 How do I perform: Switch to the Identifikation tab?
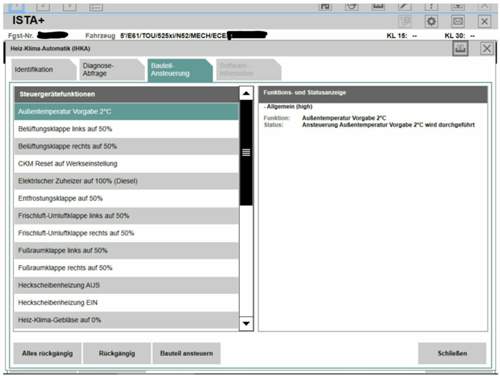[44, 69]
